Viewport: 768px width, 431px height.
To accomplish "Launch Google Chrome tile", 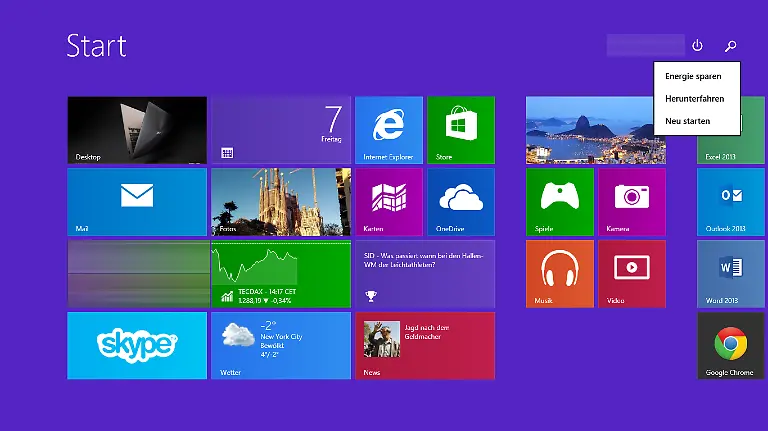I will pos(731,346).
